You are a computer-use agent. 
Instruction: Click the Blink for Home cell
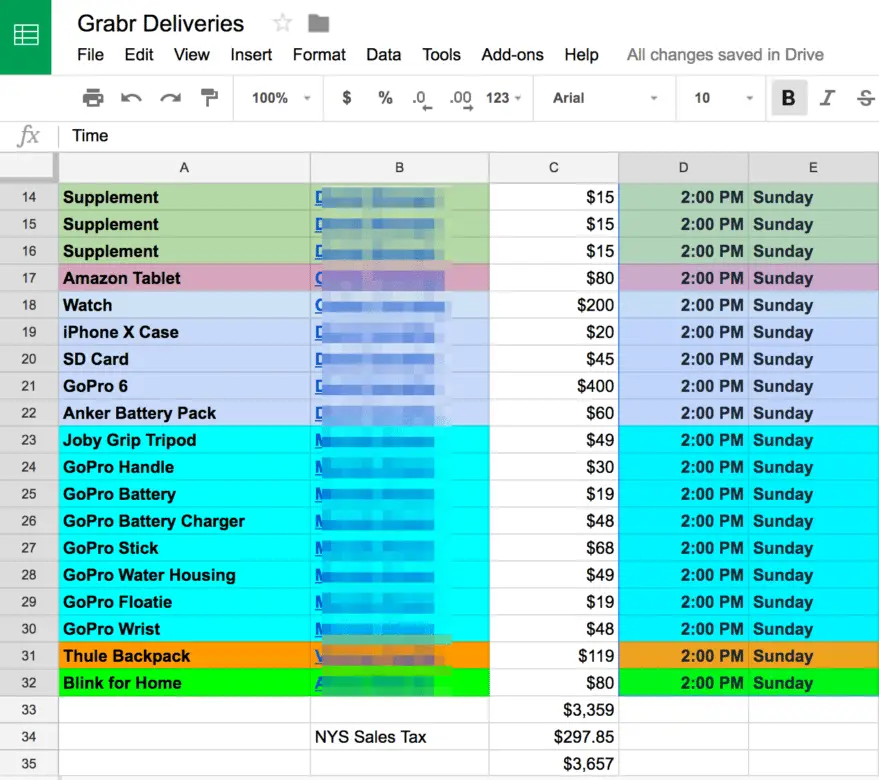[x=184, y=683]
